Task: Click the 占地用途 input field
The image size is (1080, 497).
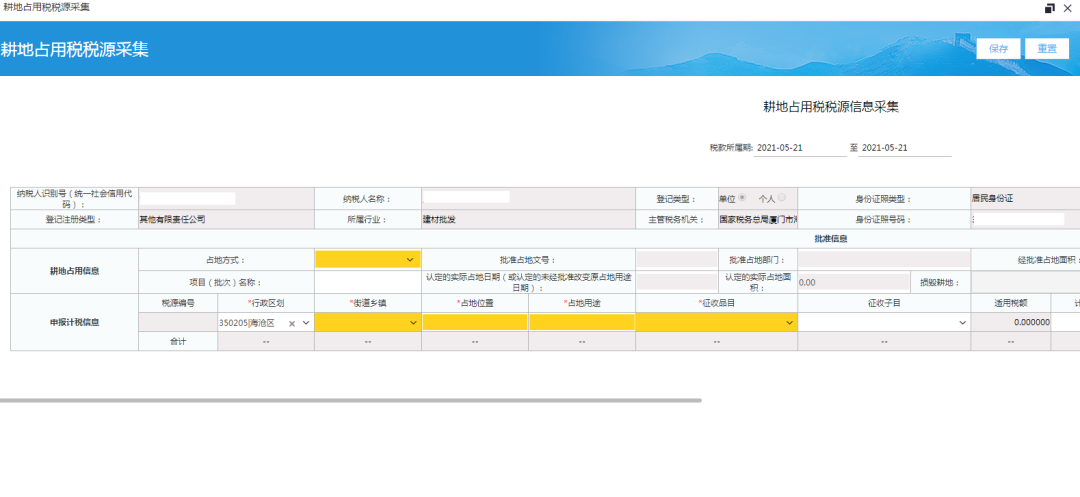Action: coord(582,322)
